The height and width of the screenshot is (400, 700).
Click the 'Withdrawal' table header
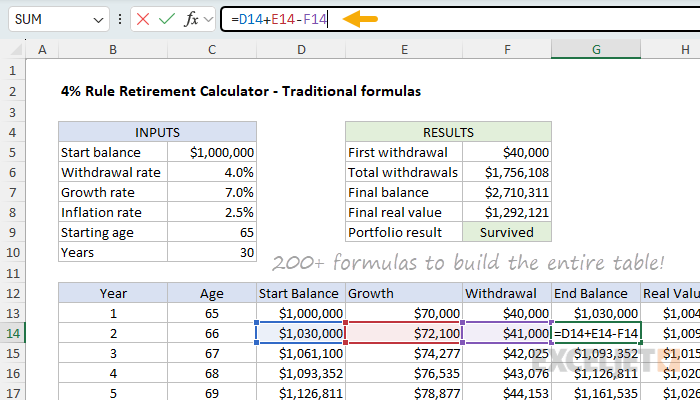click(x=507, y=293)
